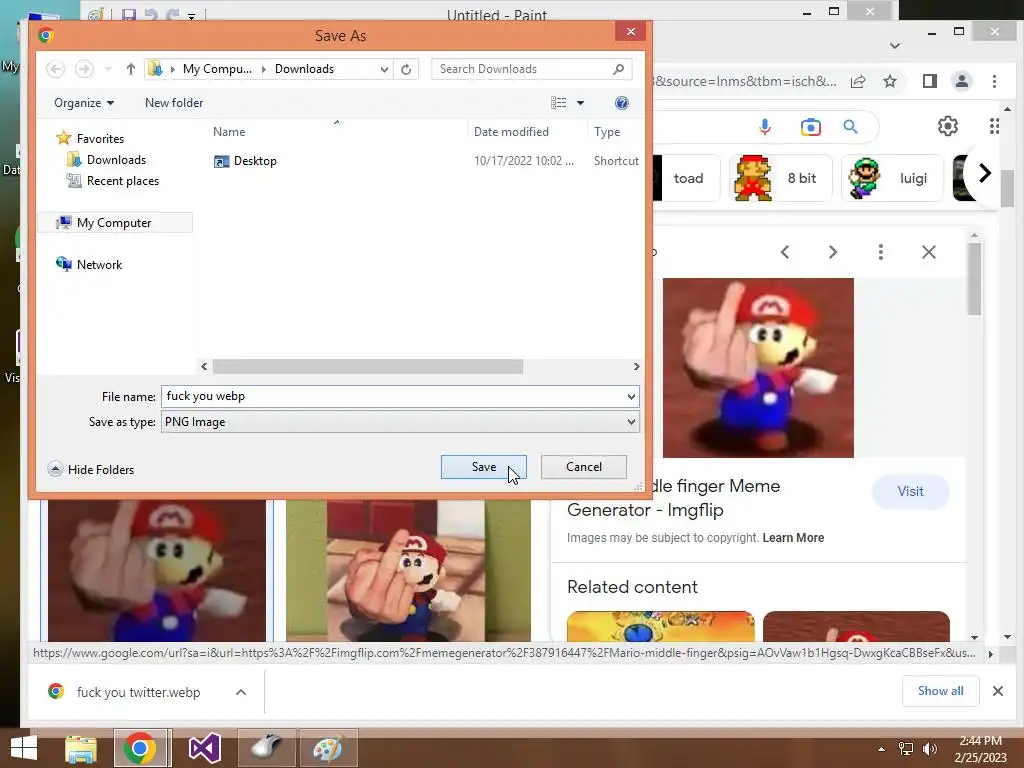Open Downloads in the navigation pane
The height and width of the screenshot is (768, 1024).
point(116,160)
